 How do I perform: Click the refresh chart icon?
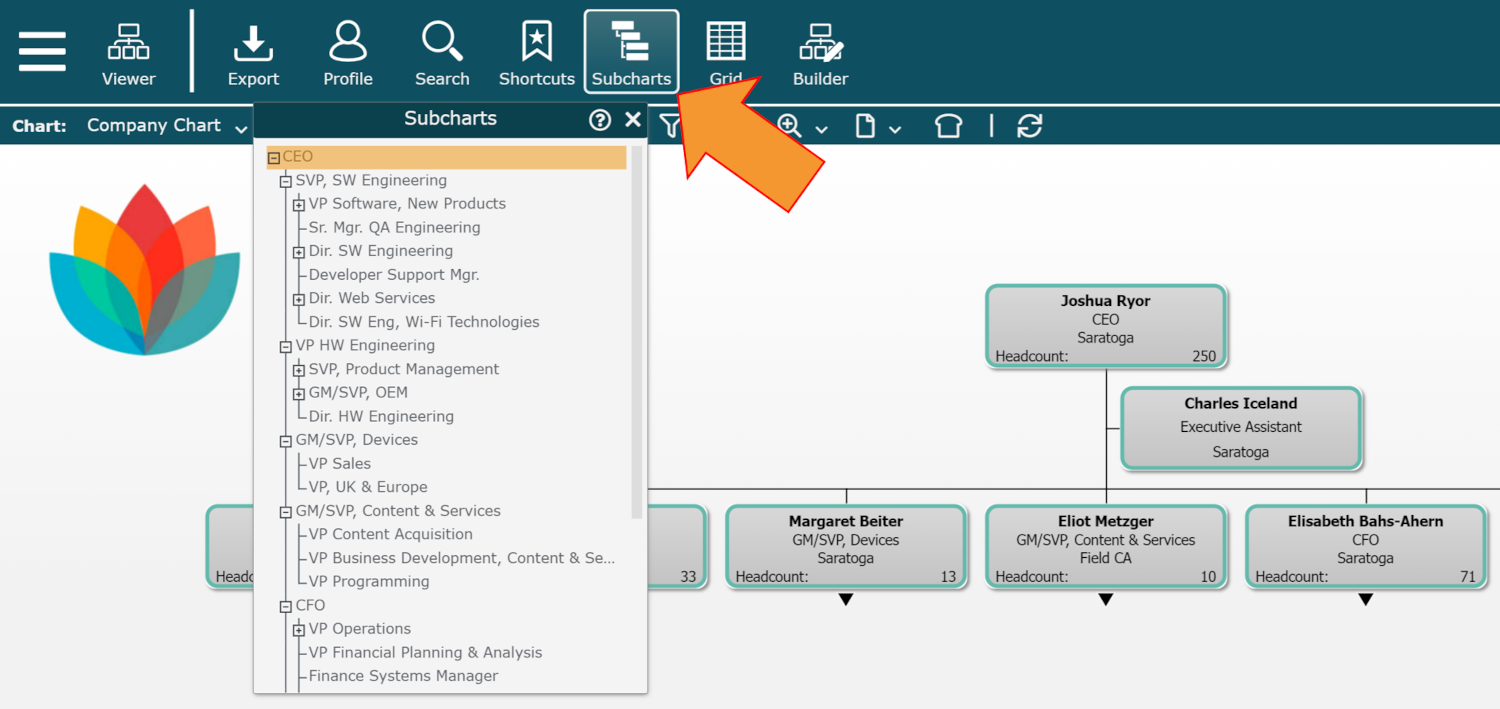pos(1029,126)
